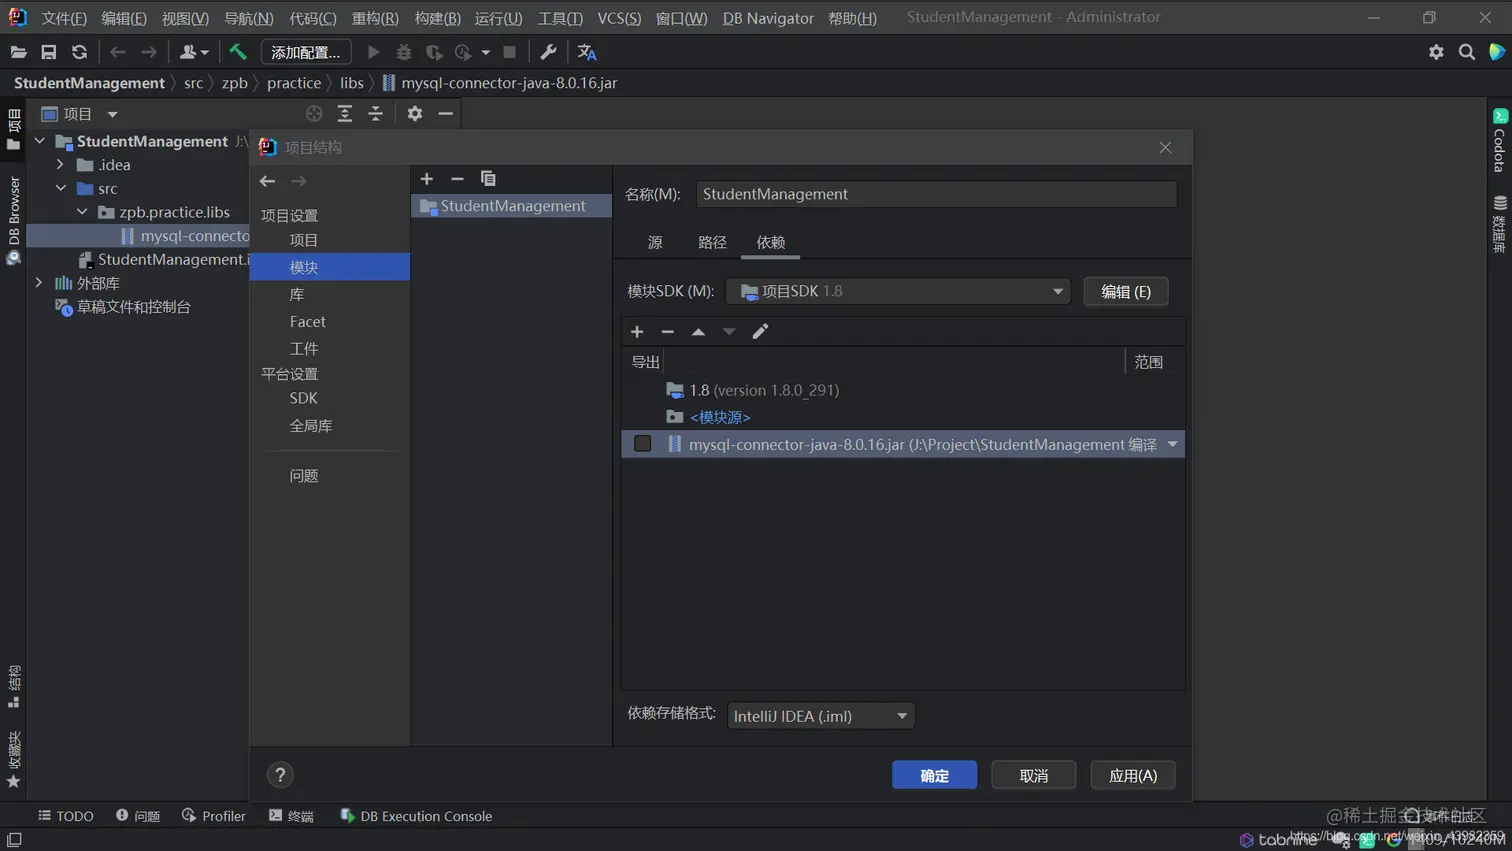Edit dependency with pencil icon

click(760, 332)
